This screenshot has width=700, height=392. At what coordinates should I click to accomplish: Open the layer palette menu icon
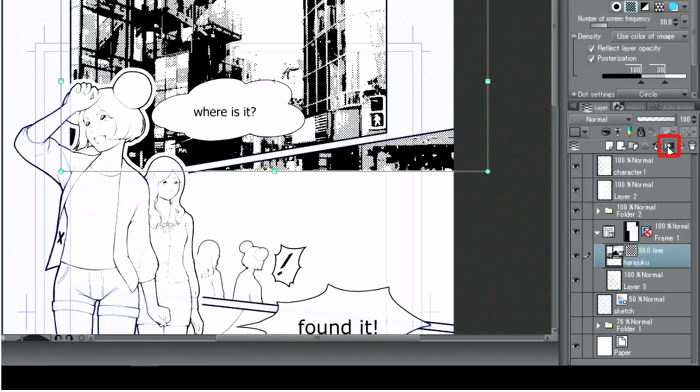[574, 146]
